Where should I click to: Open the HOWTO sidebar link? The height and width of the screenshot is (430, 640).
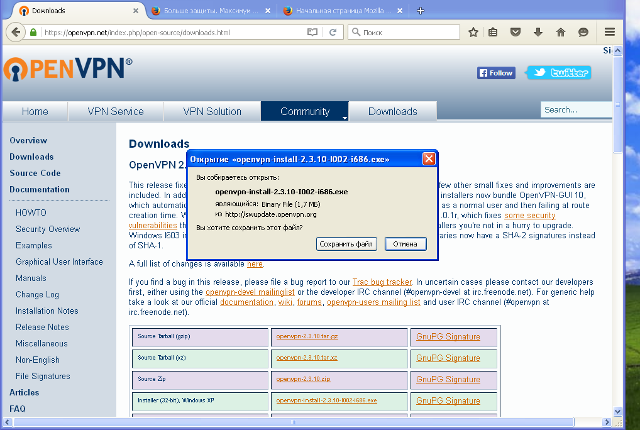31,213
